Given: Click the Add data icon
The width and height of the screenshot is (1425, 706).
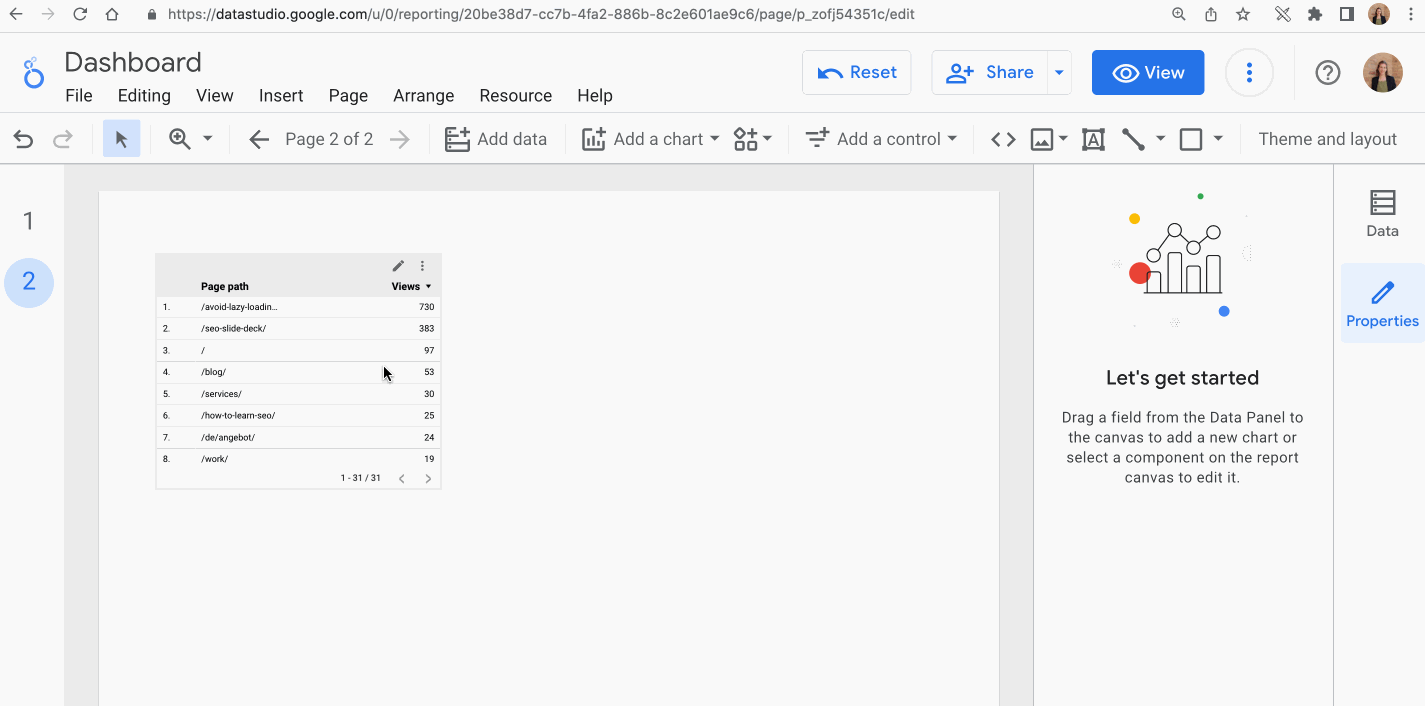Looking at the screenshot, I should click(457, 138).
